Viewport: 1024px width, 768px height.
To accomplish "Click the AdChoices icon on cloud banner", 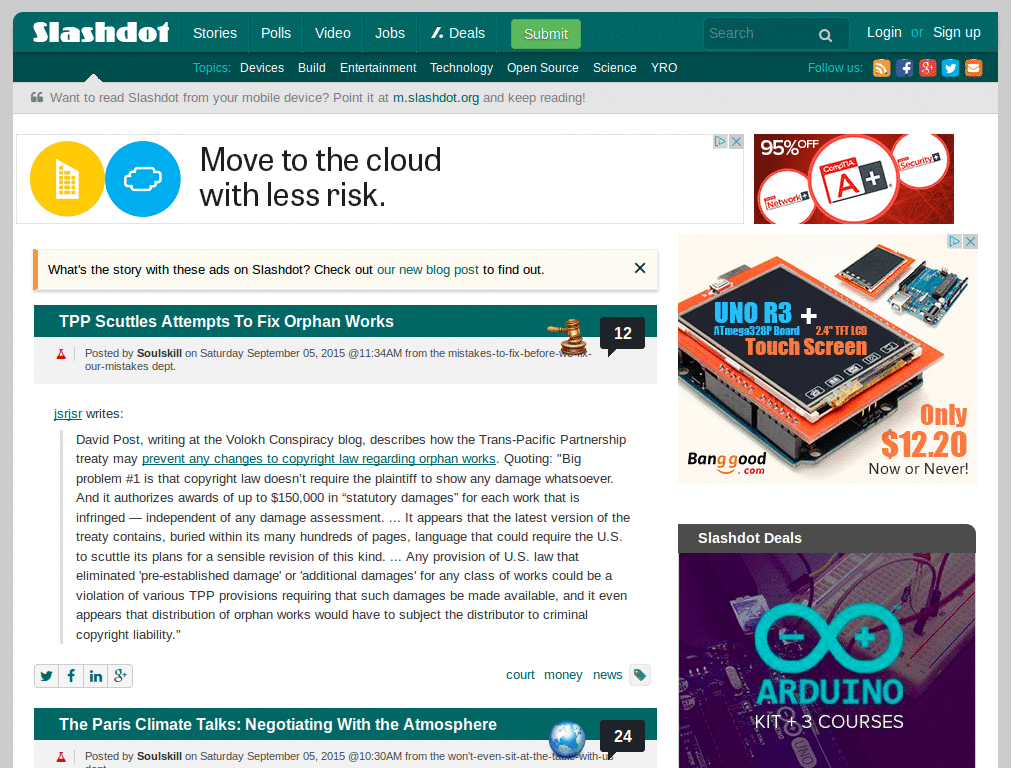I will 720,141.
